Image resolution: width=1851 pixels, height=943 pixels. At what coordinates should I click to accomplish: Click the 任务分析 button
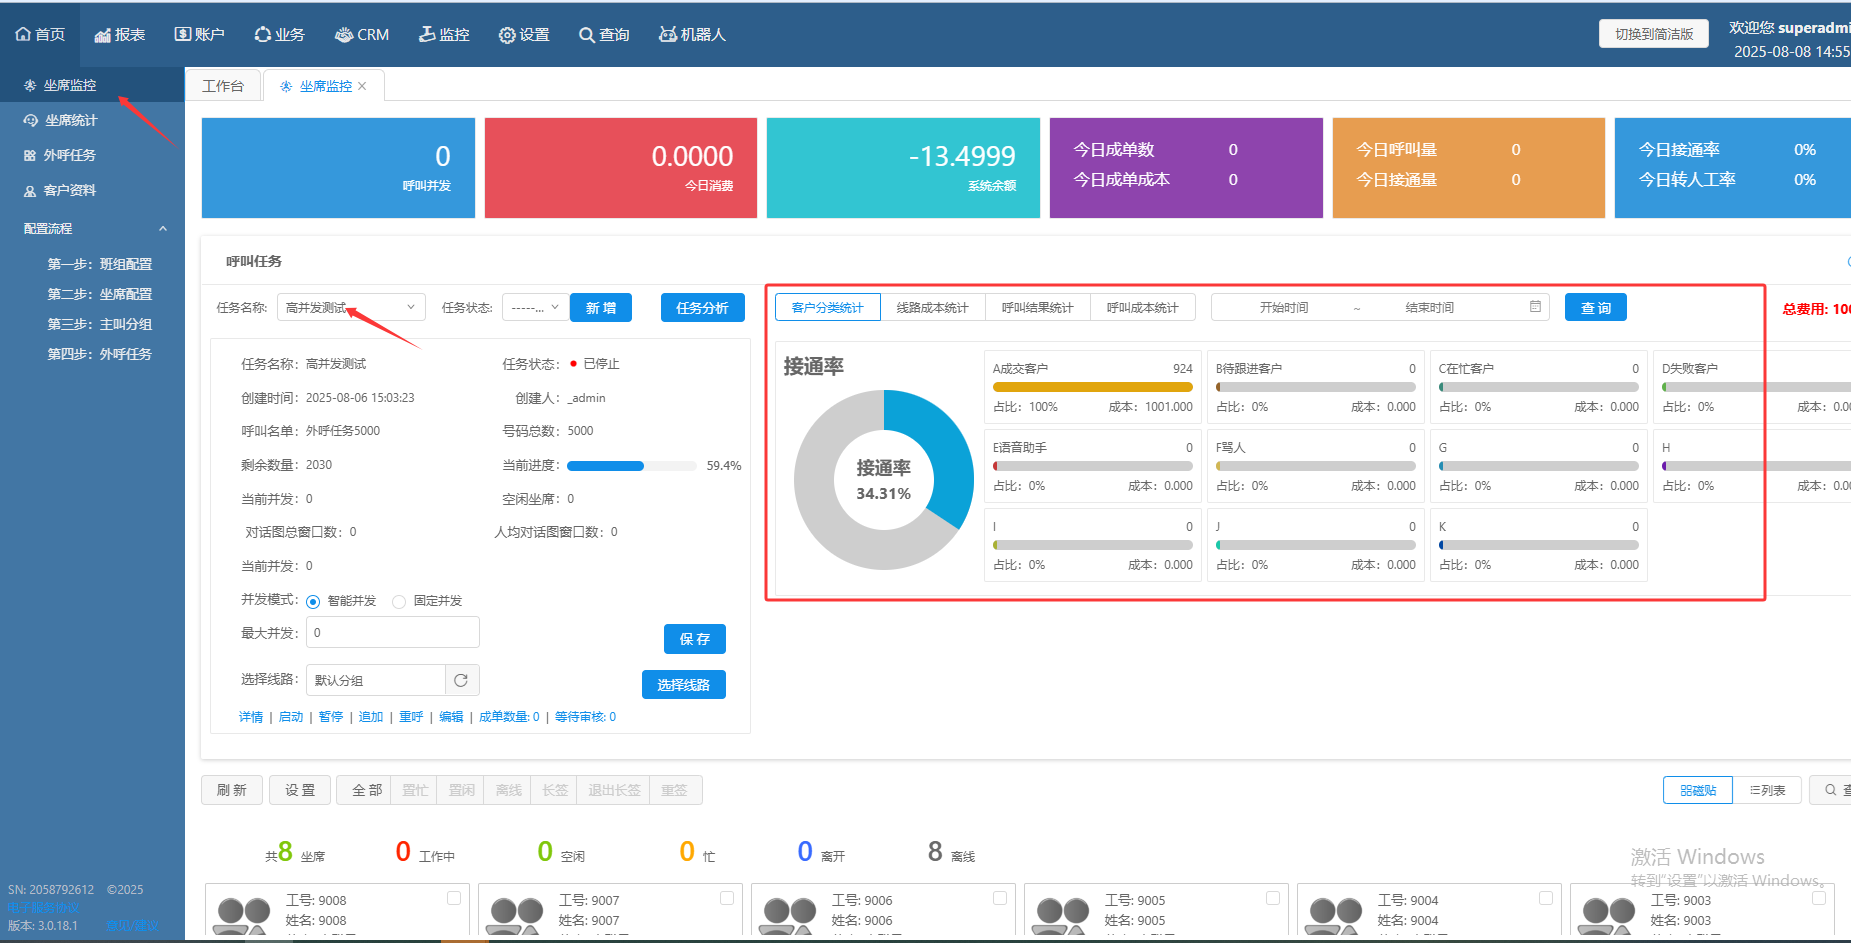point(702,308)
